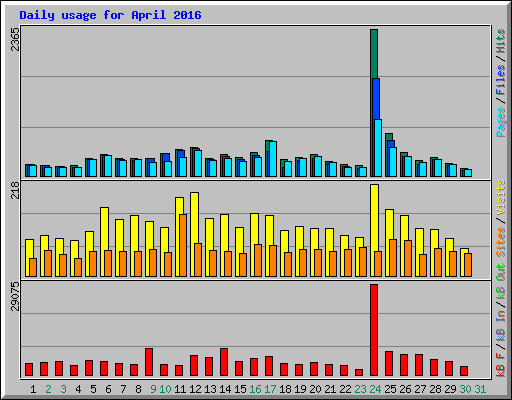Click day label 21 on the x-axis
Screen dimensions: 512x400
click(330, 389)
